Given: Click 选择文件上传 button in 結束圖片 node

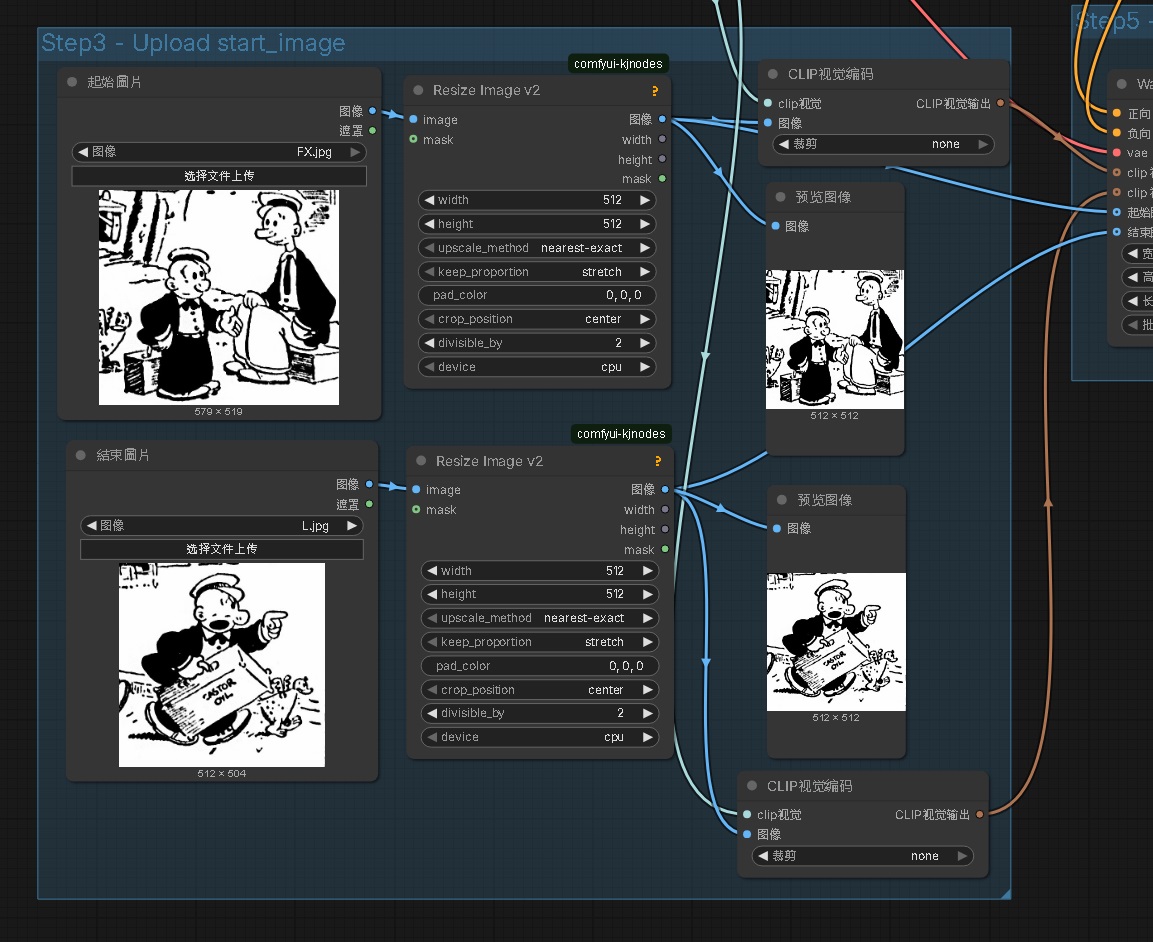Looking at the screenshot, I should pyautogui.click(x=221, y=549).
